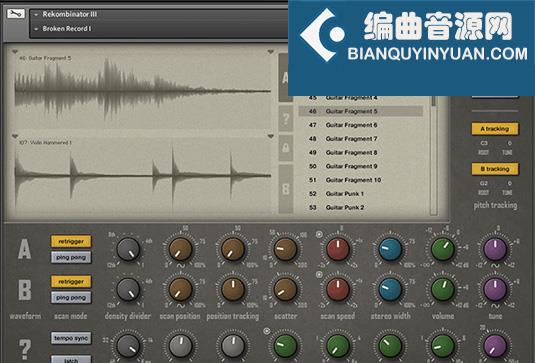Click right triangle marker above Violin waveform

tap(271, 136)
